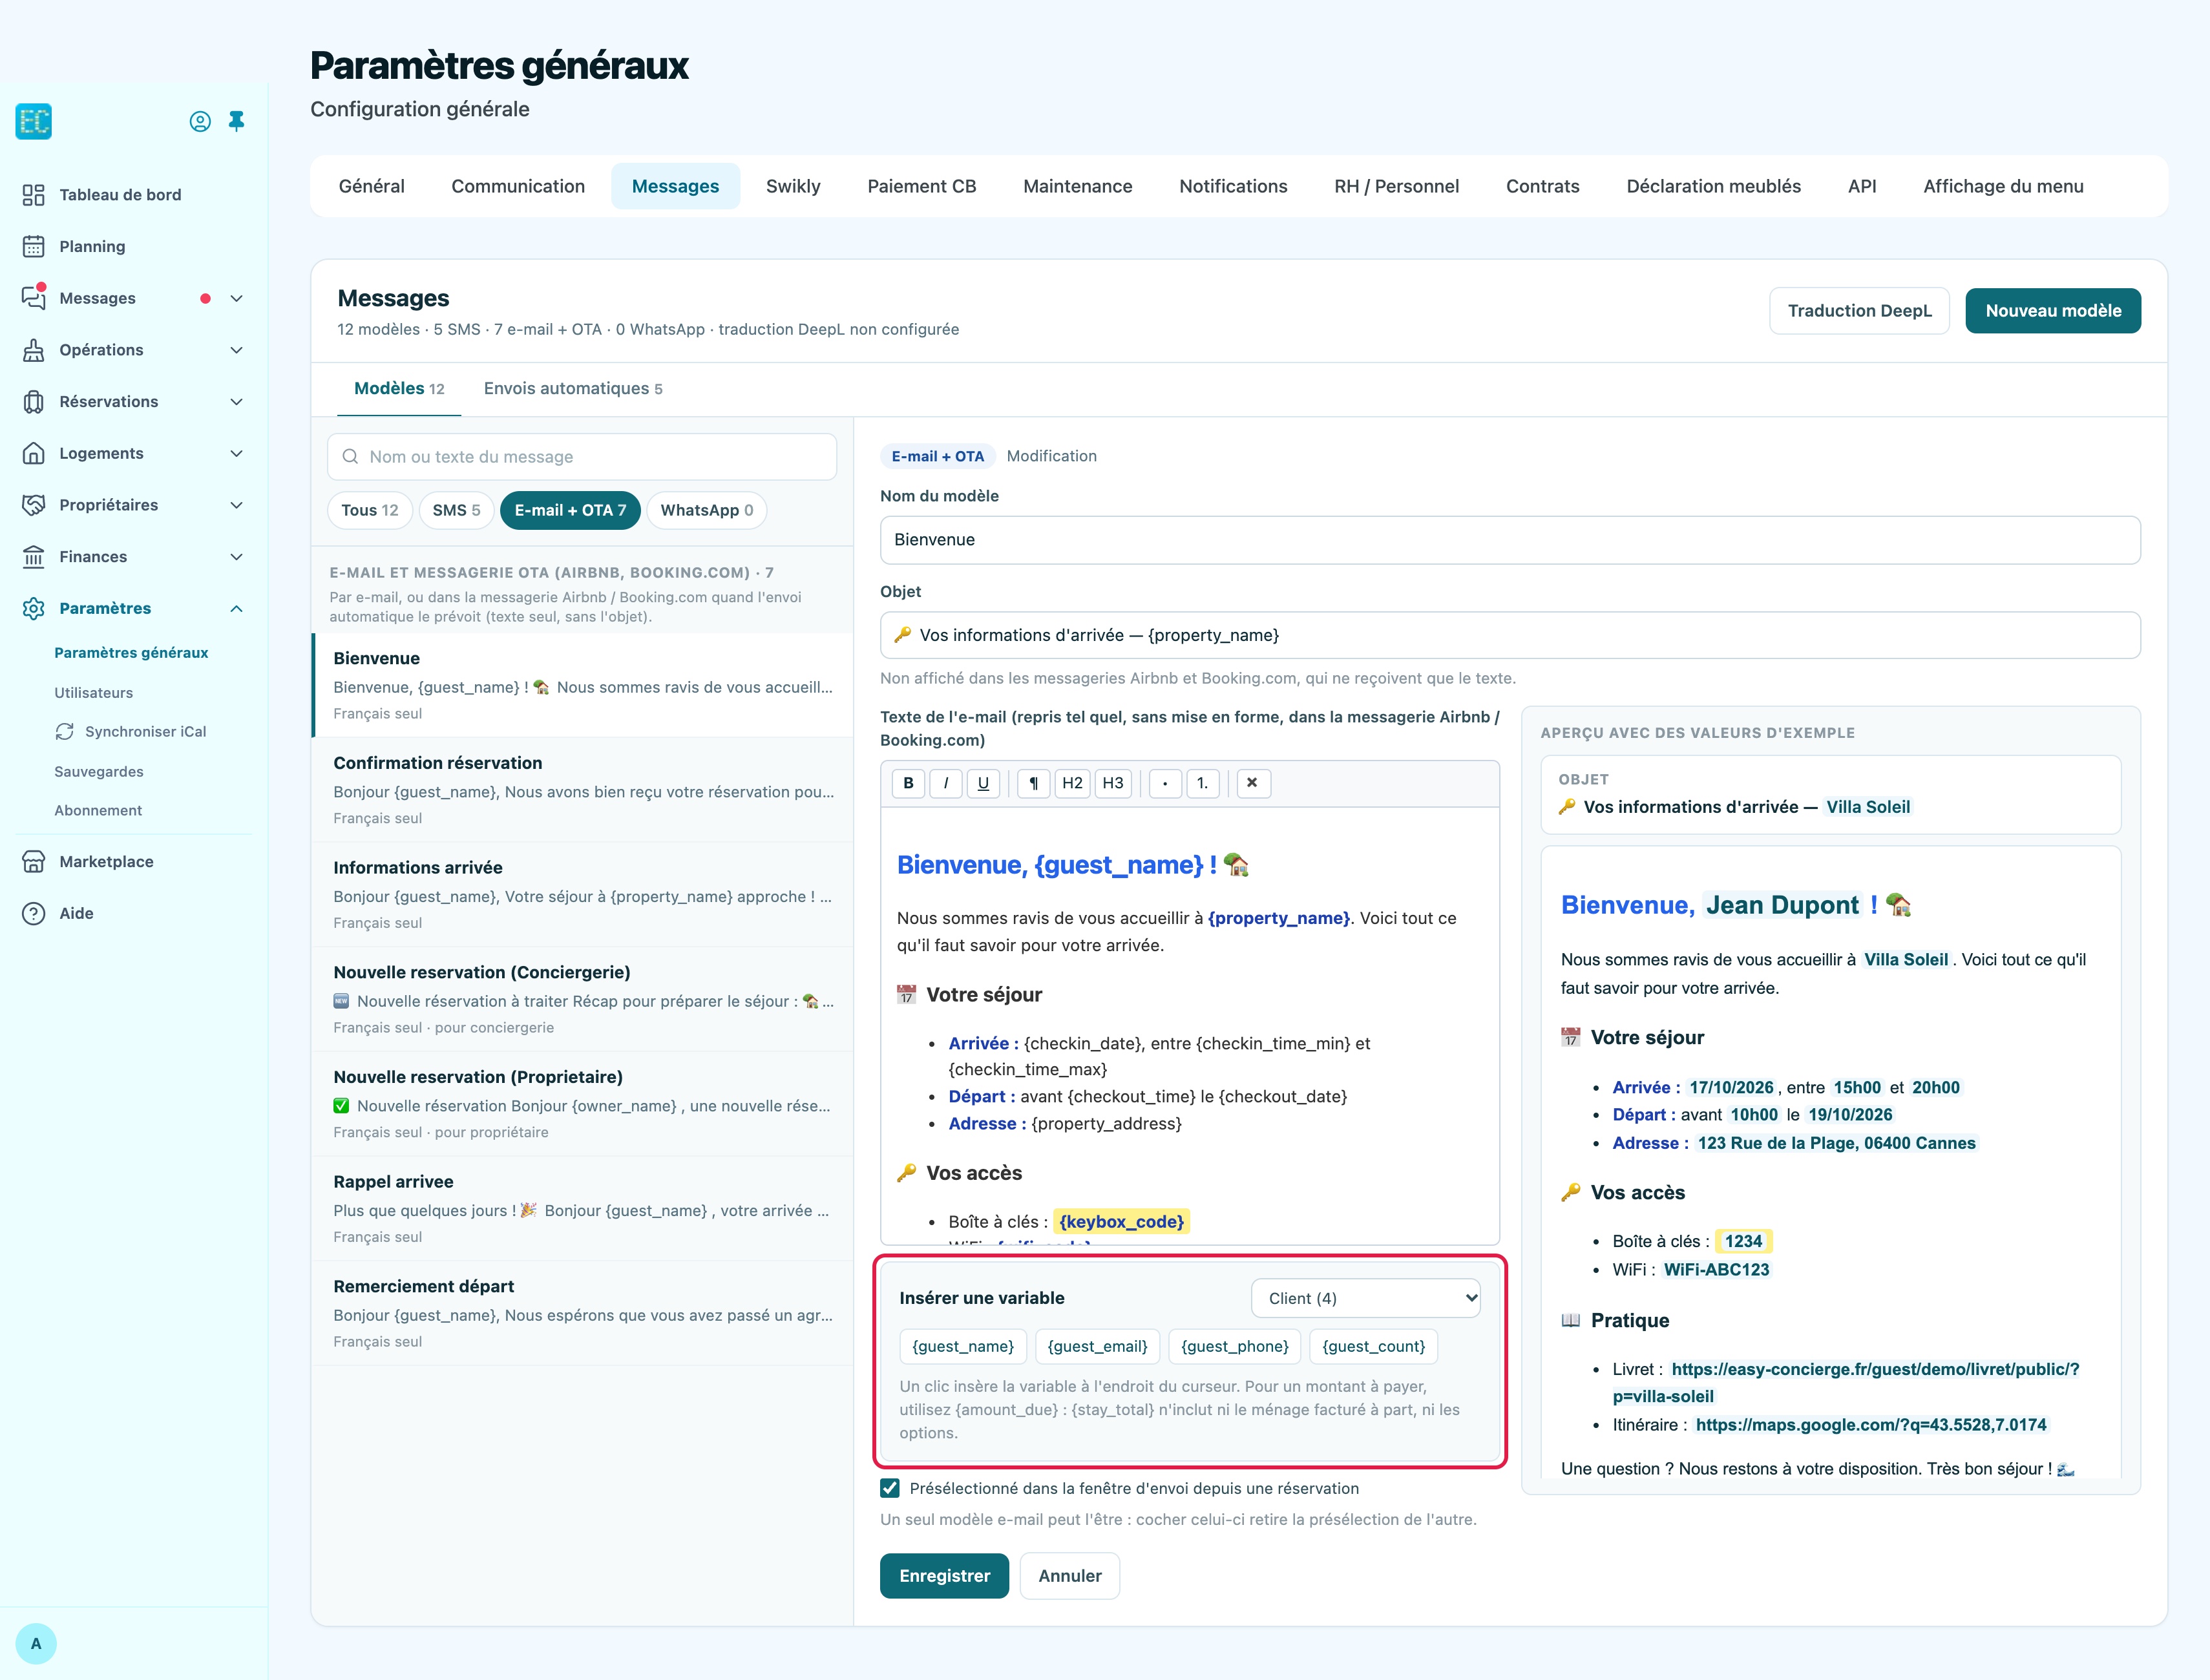The width and height of the screenshot is (2210, 1680).
Task: Open the Client (4) variable category dropdown
Action: [x=1365, y=1298]
